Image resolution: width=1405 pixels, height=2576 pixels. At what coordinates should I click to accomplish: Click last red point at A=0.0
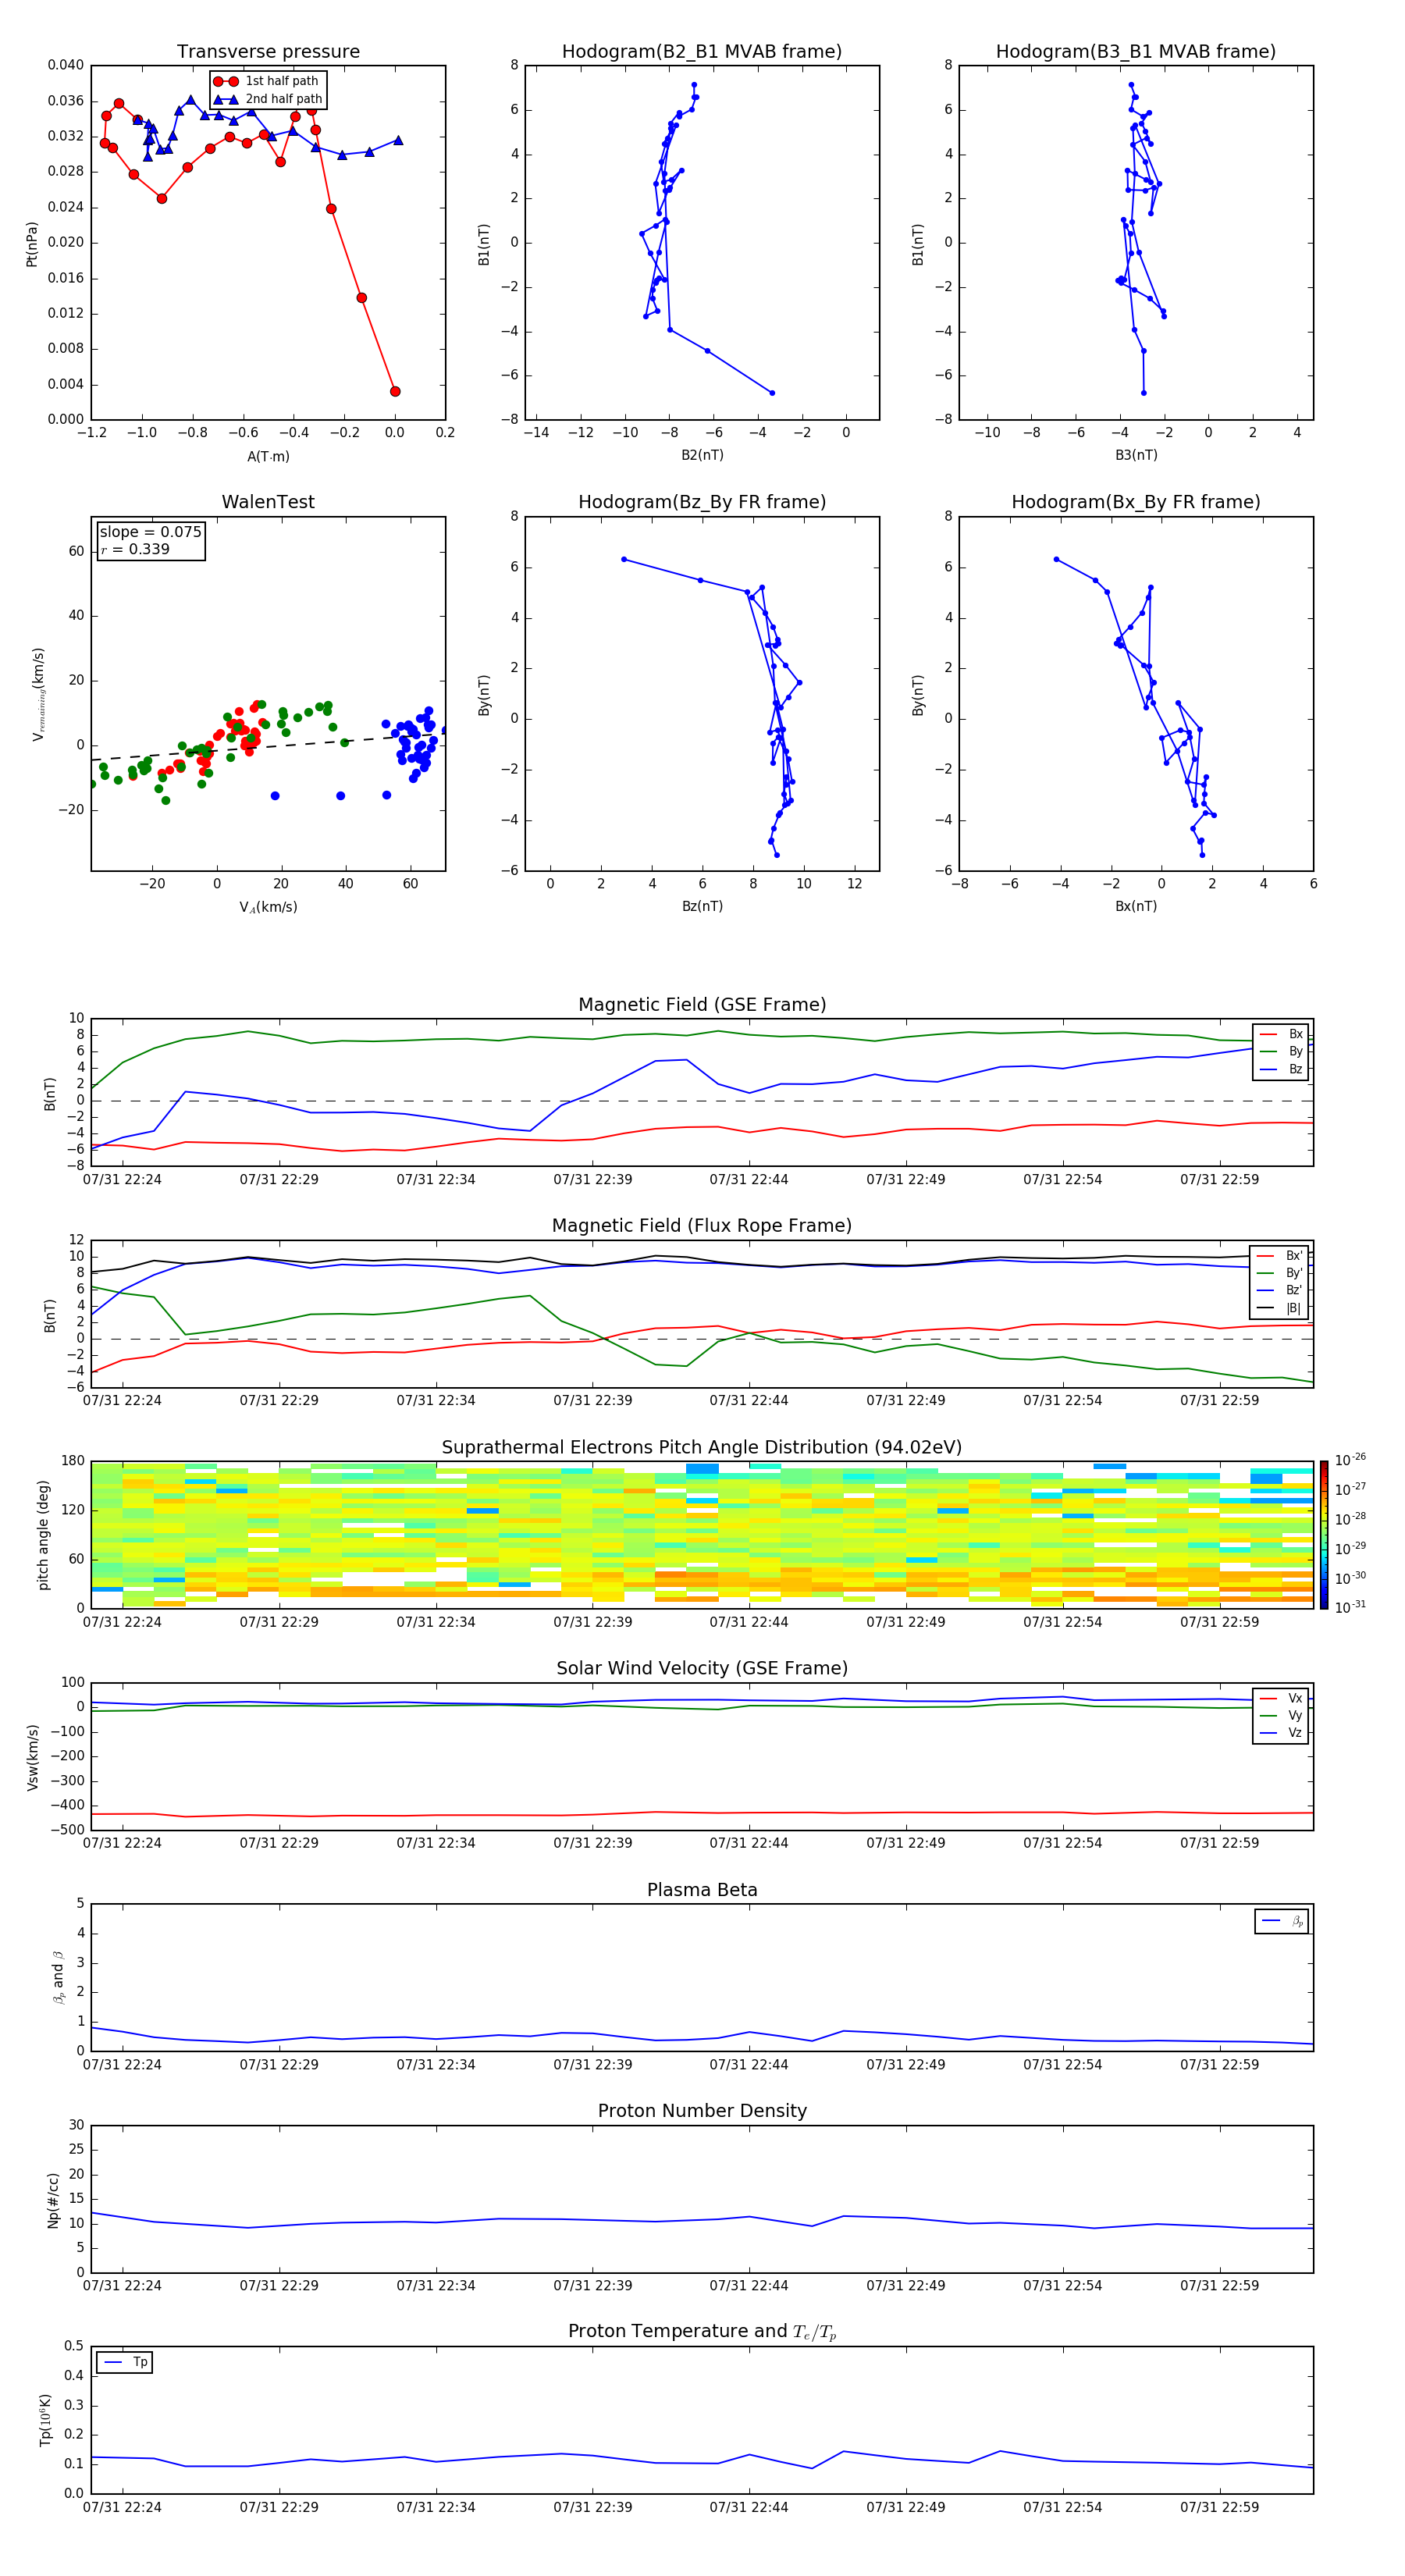(x=395, y=391)
